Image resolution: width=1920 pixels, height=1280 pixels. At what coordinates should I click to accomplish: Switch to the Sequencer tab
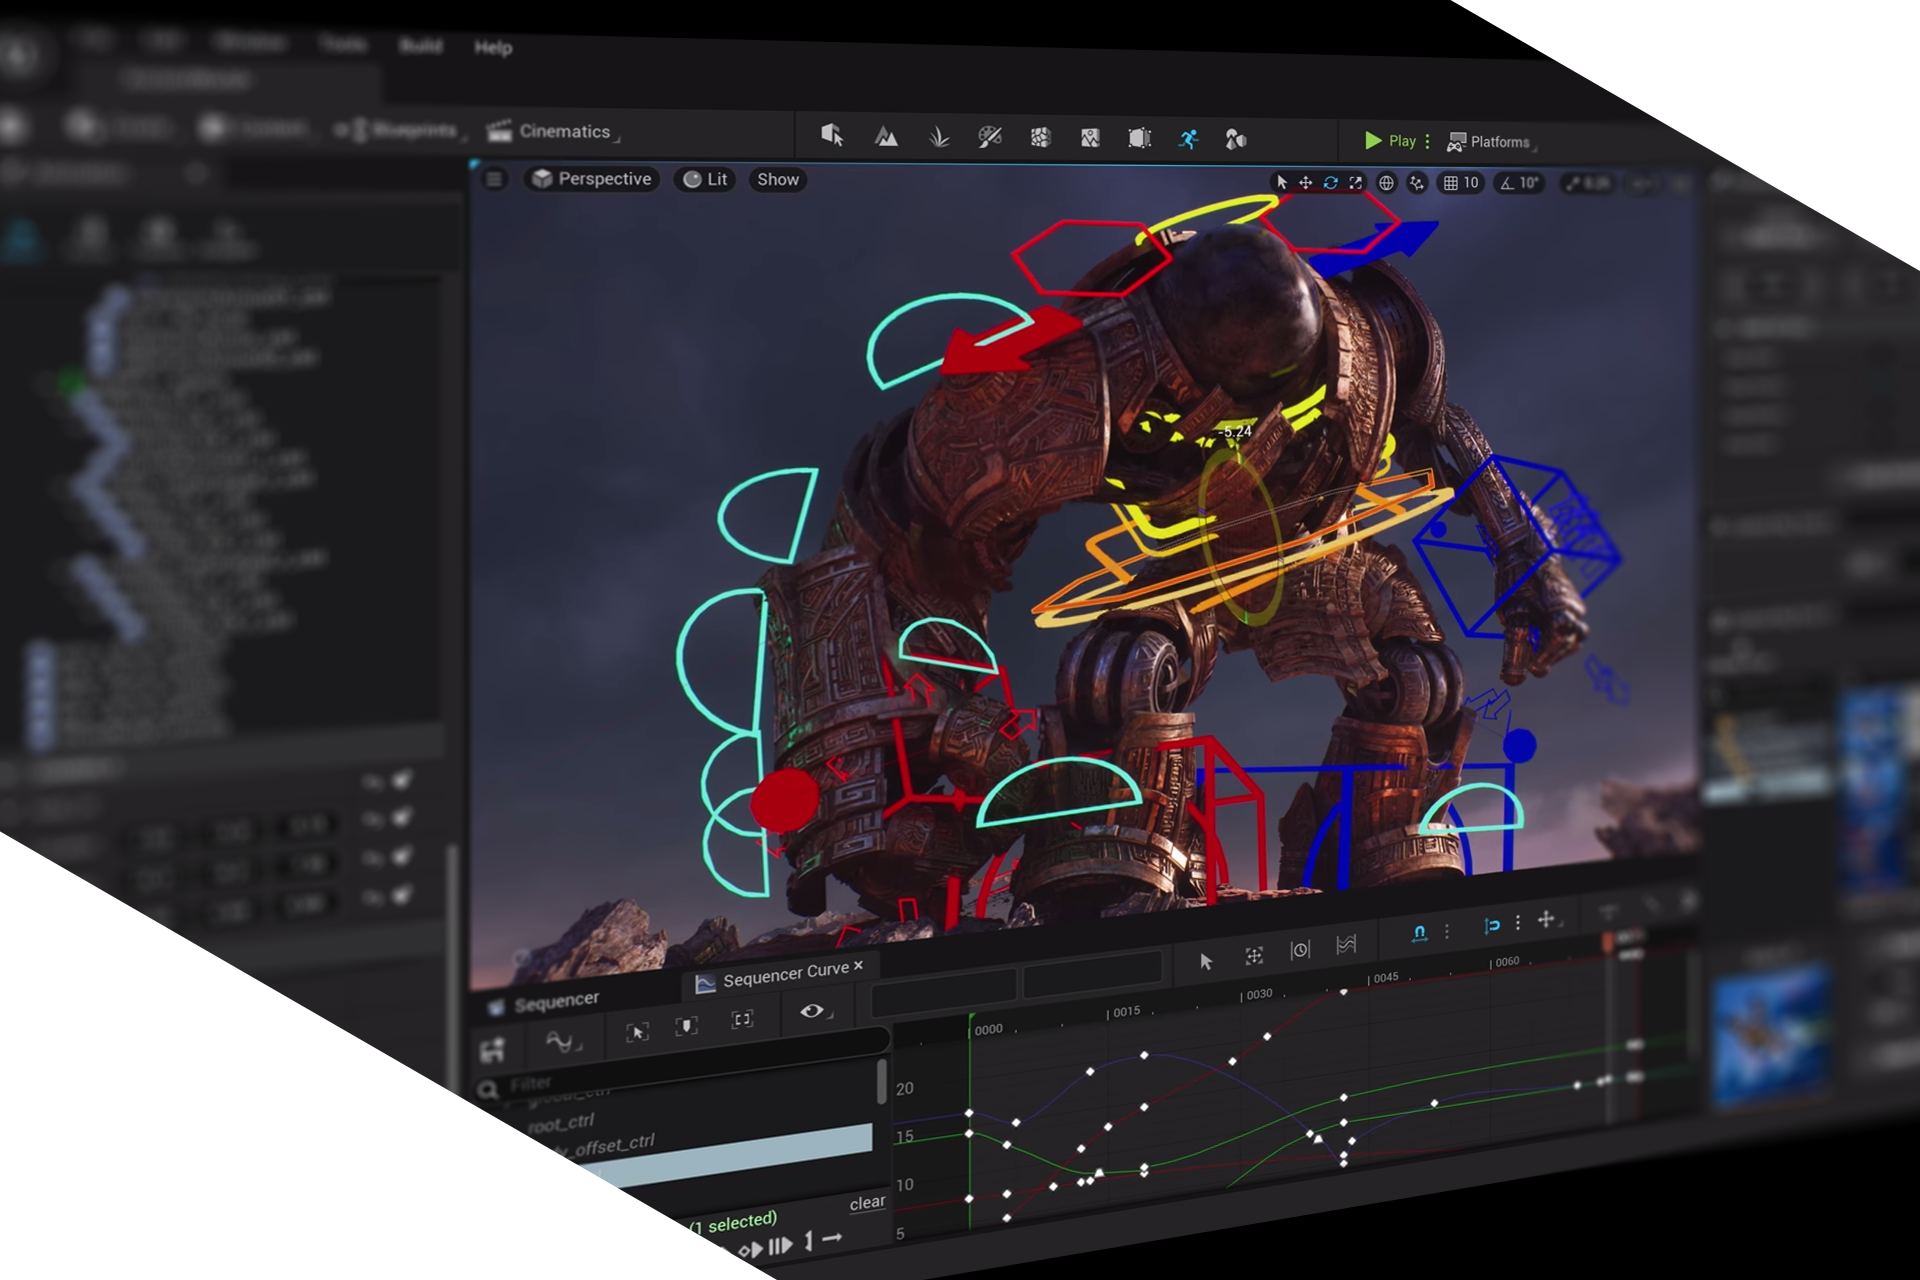pos(545,1002)
